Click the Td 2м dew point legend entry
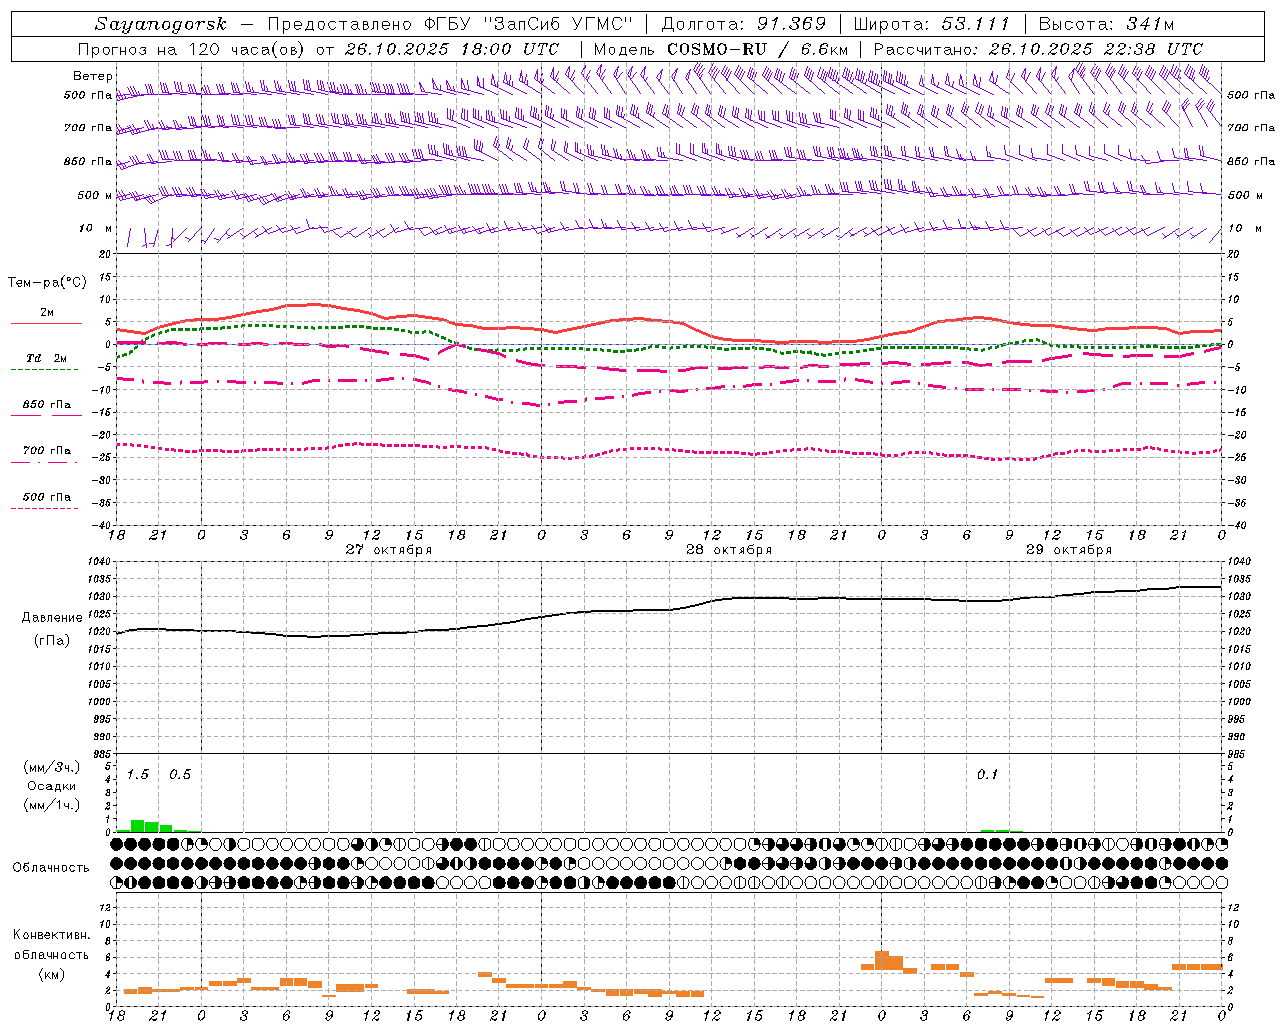This screenshot has height=1024, width=1280. tap(47, 358)
